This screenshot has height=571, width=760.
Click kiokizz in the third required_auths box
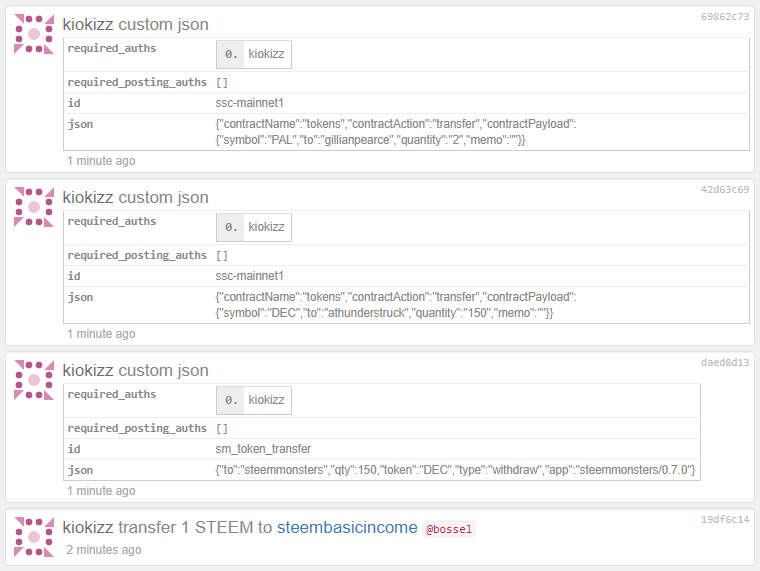[x=266, y=400]
